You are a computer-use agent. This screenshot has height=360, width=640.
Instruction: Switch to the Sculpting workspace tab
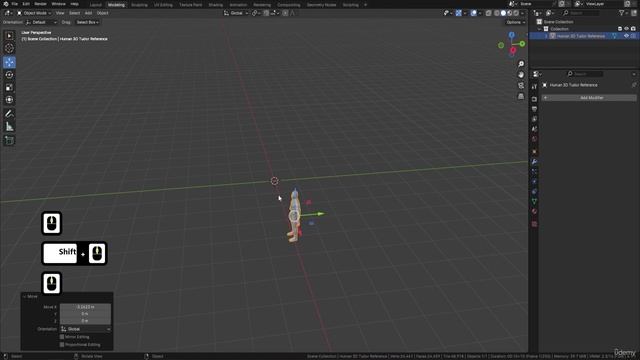139,4
